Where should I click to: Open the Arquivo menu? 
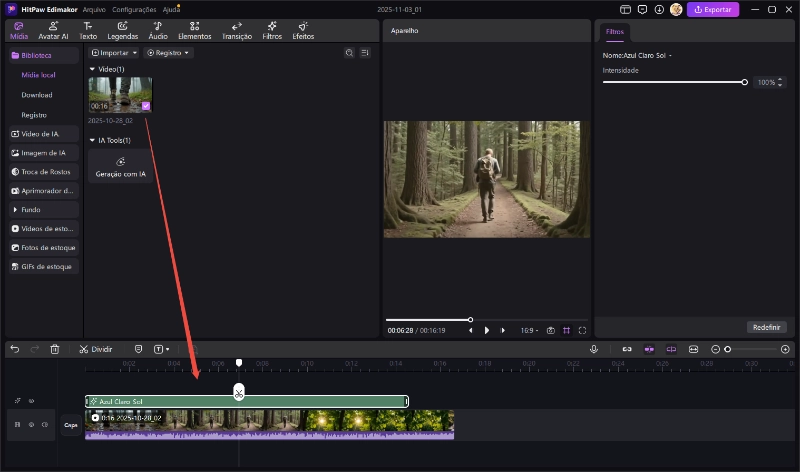coord(94,9)
